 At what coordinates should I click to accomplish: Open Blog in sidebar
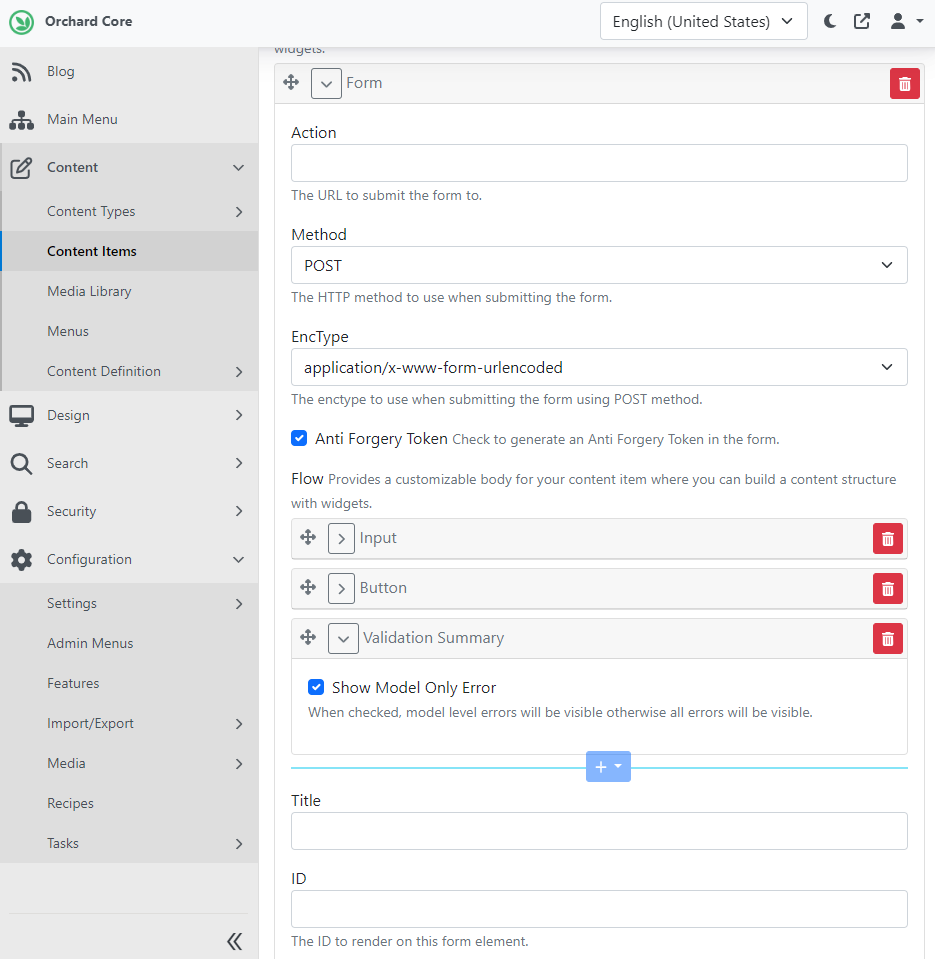pos(129,72)
